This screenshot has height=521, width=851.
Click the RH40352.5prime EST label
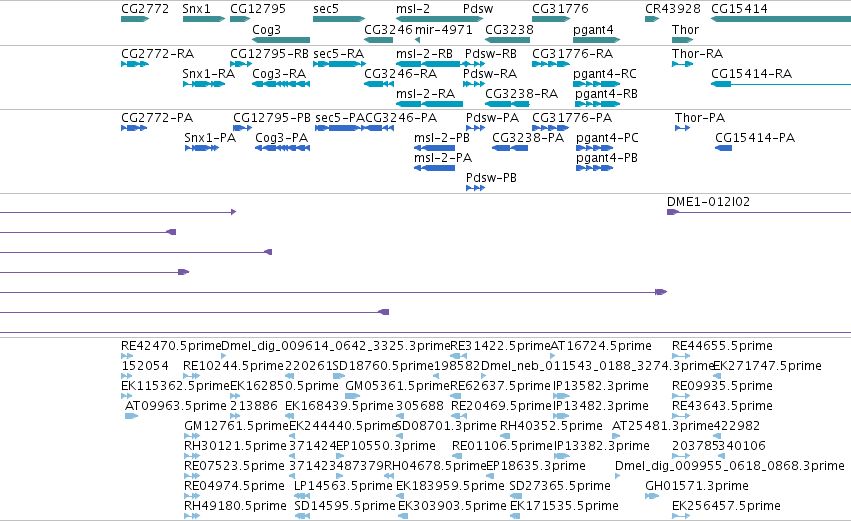[x=551, y=426]
